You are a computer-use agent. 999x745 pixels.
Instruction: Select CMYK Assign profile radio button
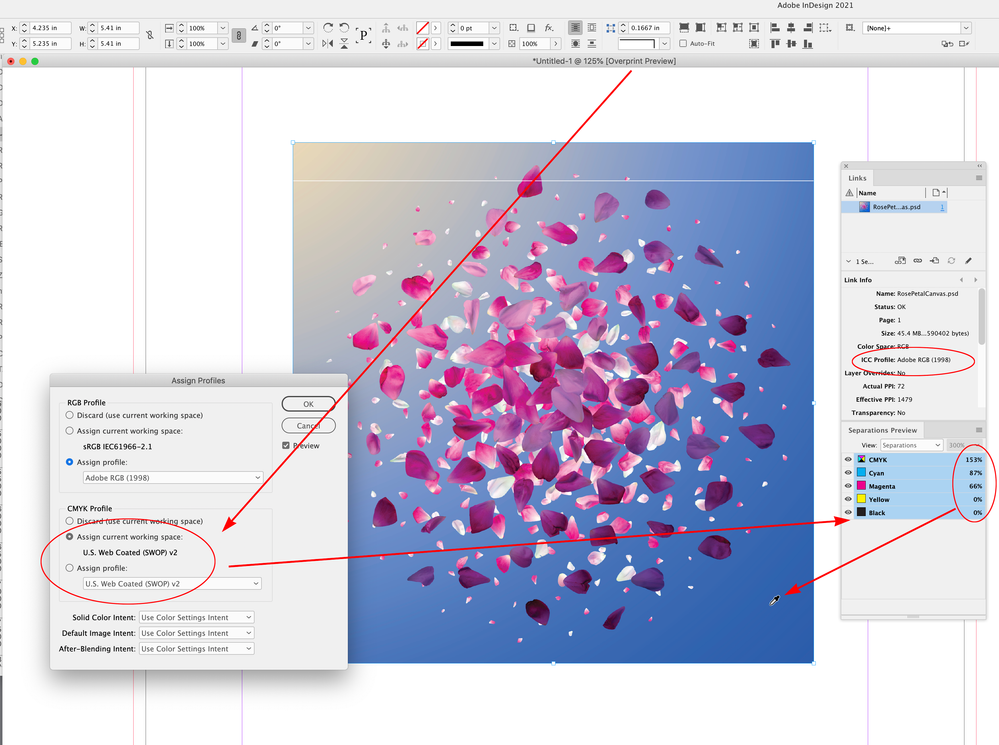(x=69, y=568)
